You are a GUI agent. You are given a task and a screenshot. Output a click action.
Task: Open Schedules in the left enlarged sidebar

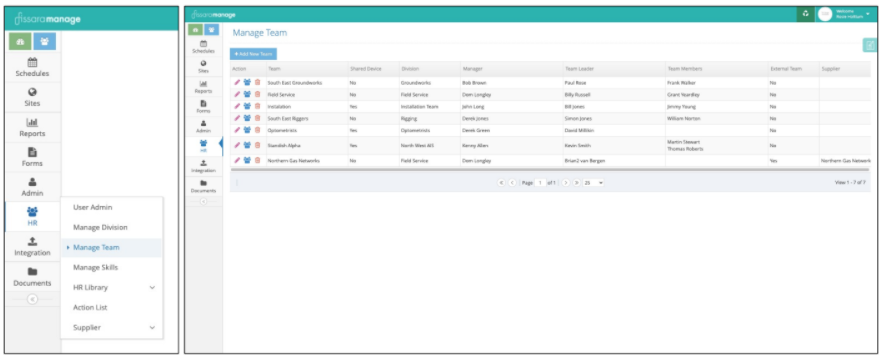[x=32, y=67]
